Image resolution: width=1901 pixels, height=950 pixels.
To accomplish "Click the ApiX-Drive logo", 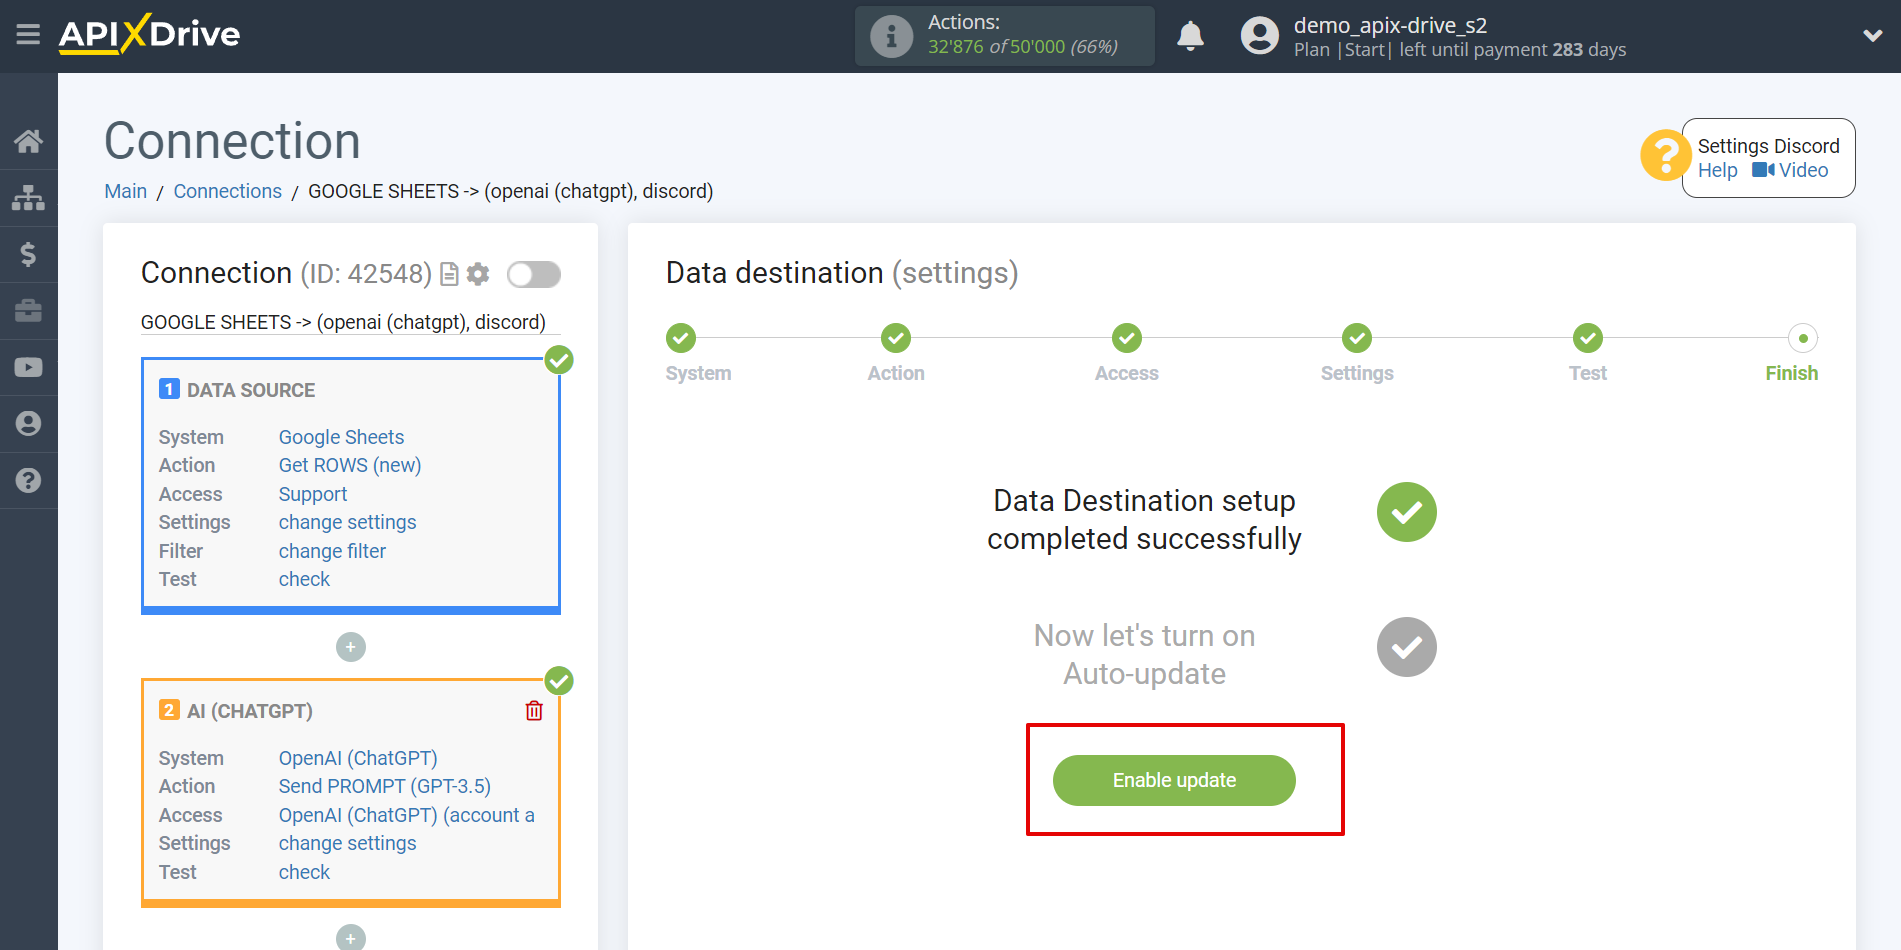I will point(149,34).
